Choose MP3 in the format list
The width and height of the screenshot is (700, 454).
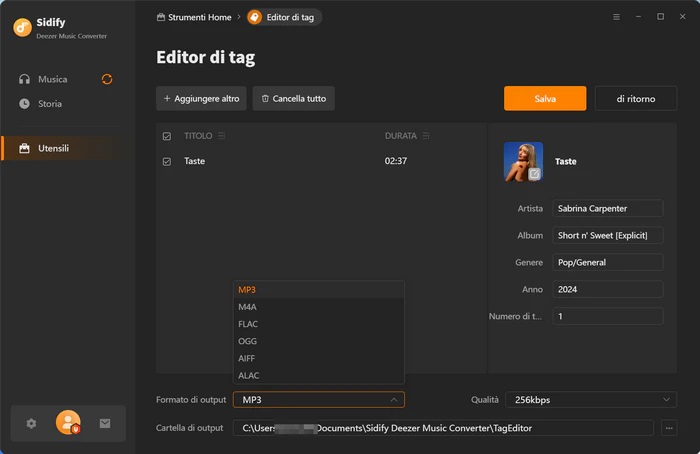[319, 290]
